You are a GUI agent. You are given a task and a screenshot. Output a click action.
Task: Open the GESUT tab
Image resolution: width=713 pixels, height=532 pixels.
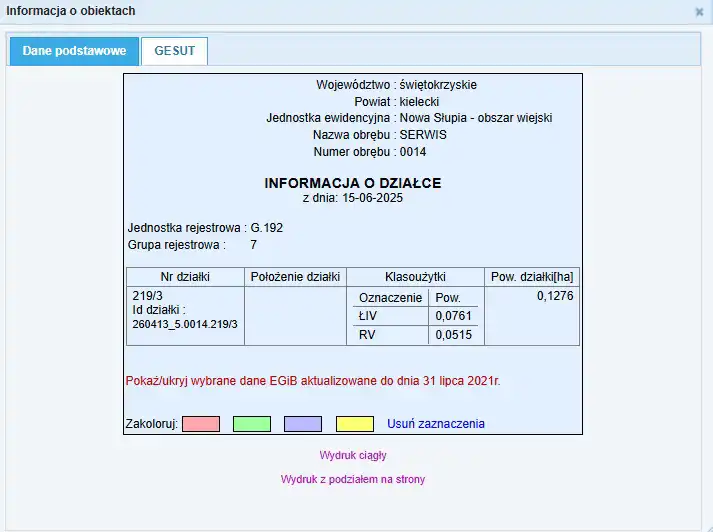[x=174, y=51]
